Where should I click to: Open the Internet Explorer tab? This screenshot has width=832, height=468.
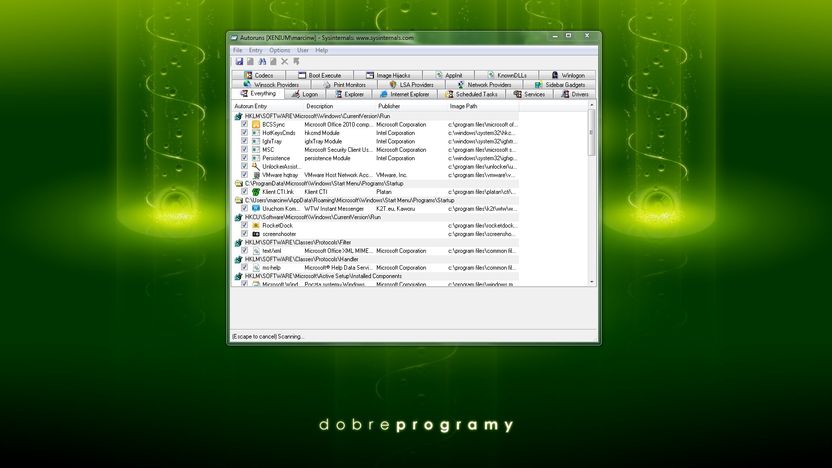tap(404, 94)
